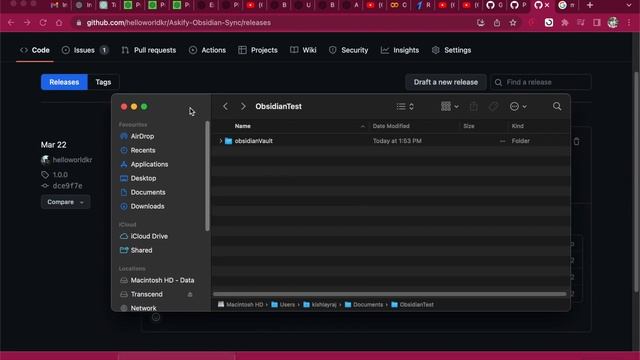Sort files by Name column
This screenshot has width=640, height=360.
[242, 126]
